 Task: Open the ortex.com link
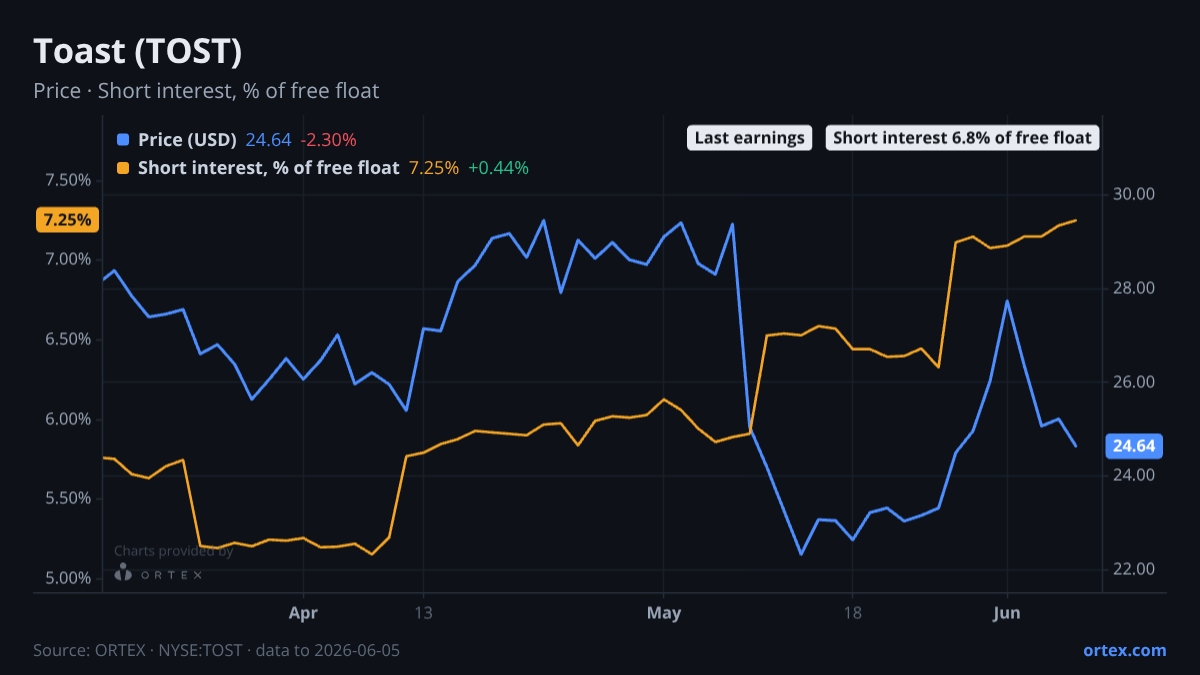coord(1125,650)
